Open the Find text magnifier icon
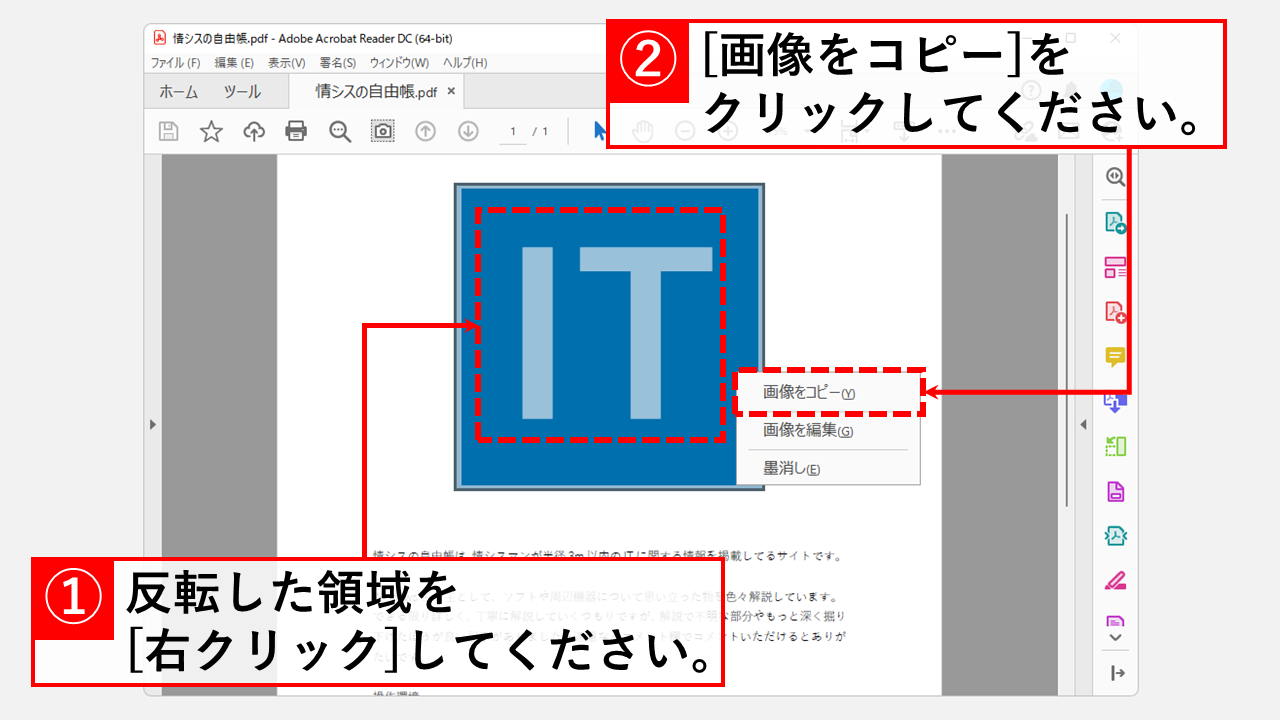 tap(340, 131)
